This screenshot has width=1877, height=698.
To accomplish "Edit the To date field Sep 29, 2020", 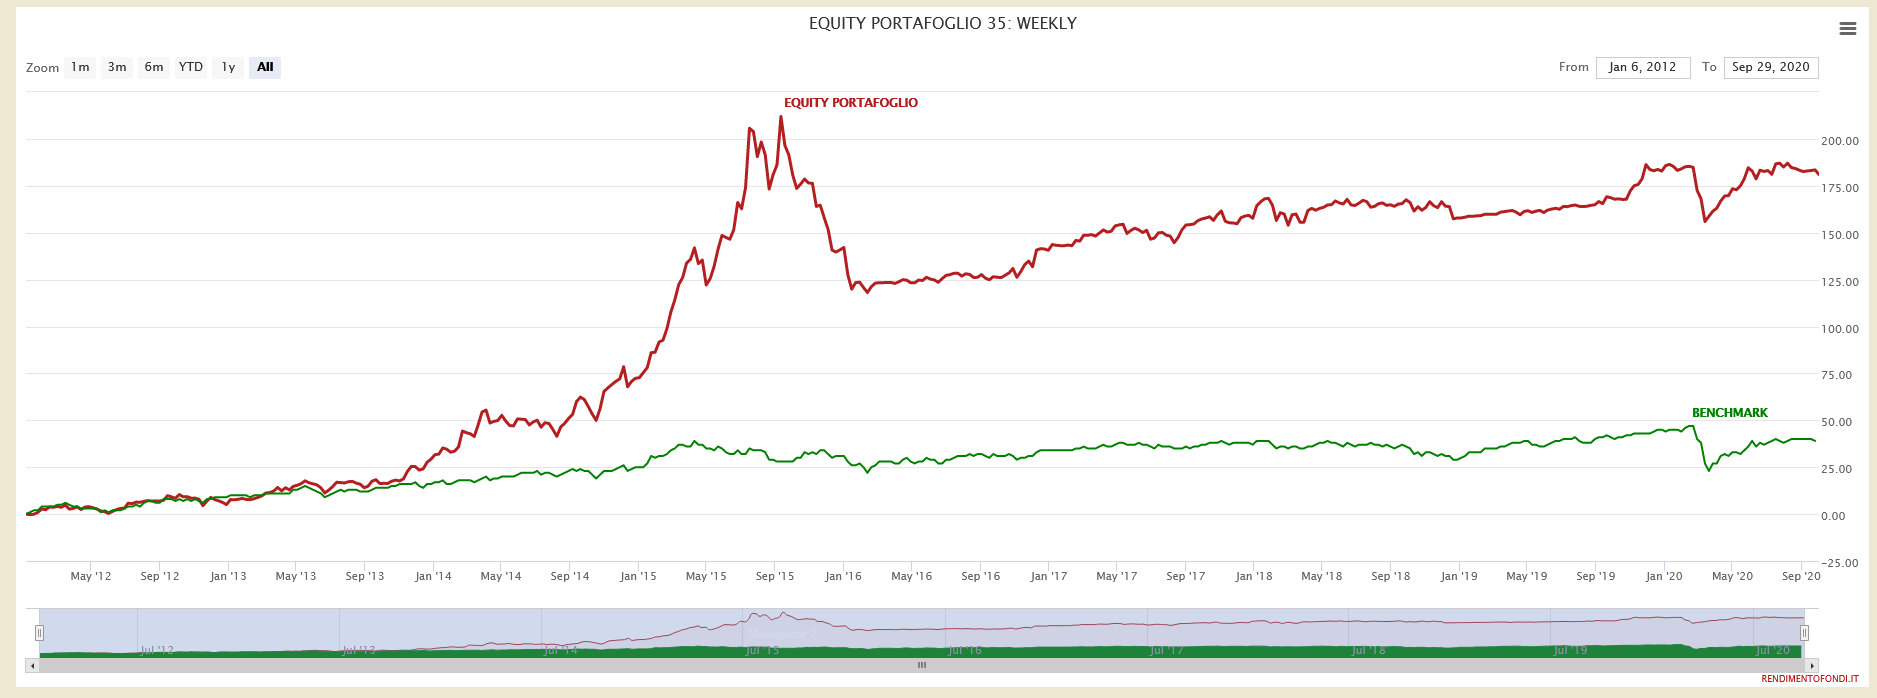I will pos(1770,67).
